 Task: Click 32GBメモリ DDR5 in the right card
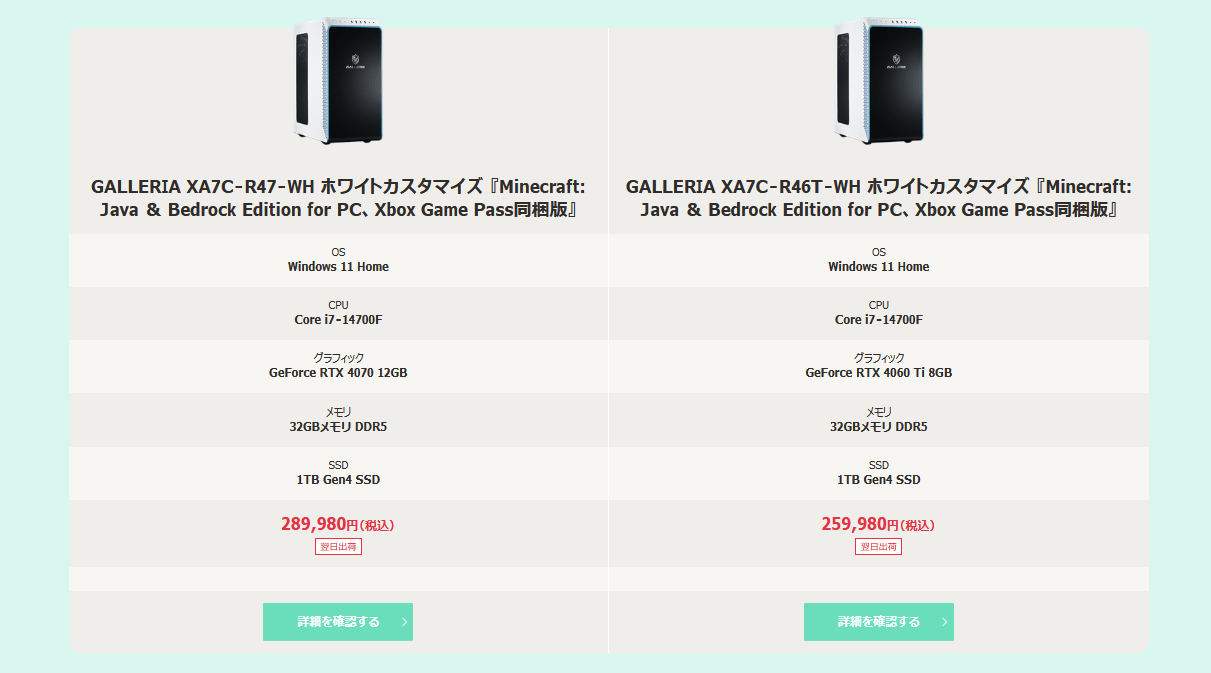tap(878, 427)
